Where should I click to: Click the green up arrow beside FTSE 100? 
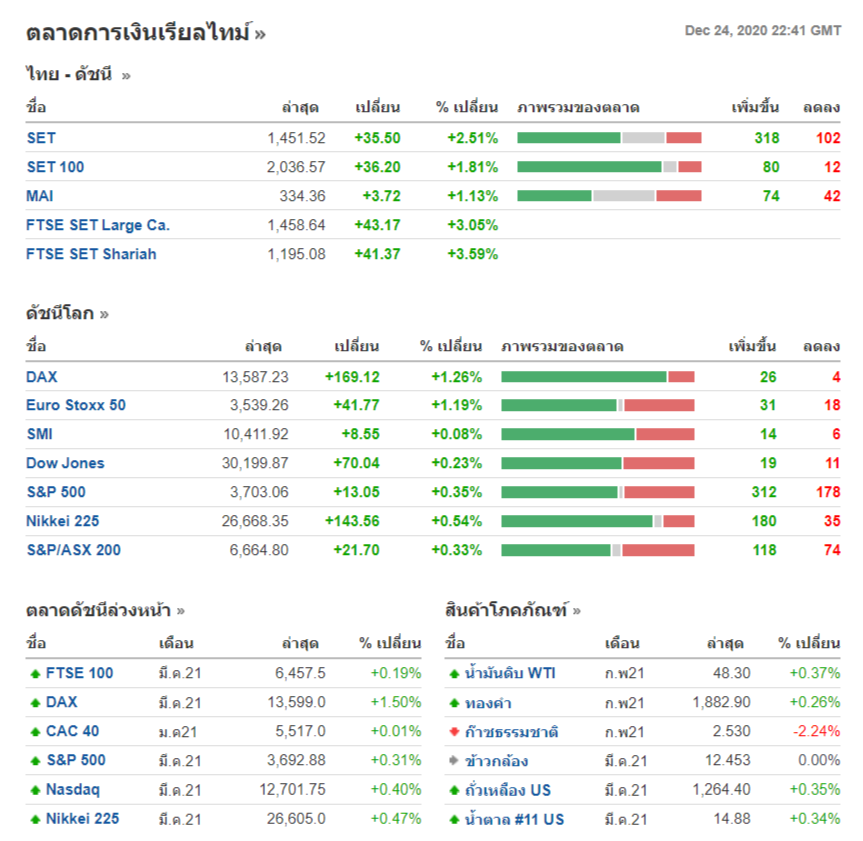click(35, 673)
